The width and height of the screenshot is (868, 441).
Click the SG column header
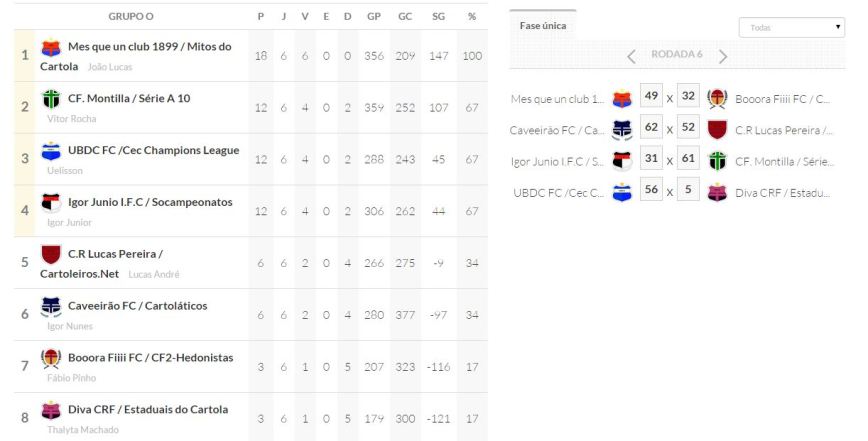pos(438,17)
